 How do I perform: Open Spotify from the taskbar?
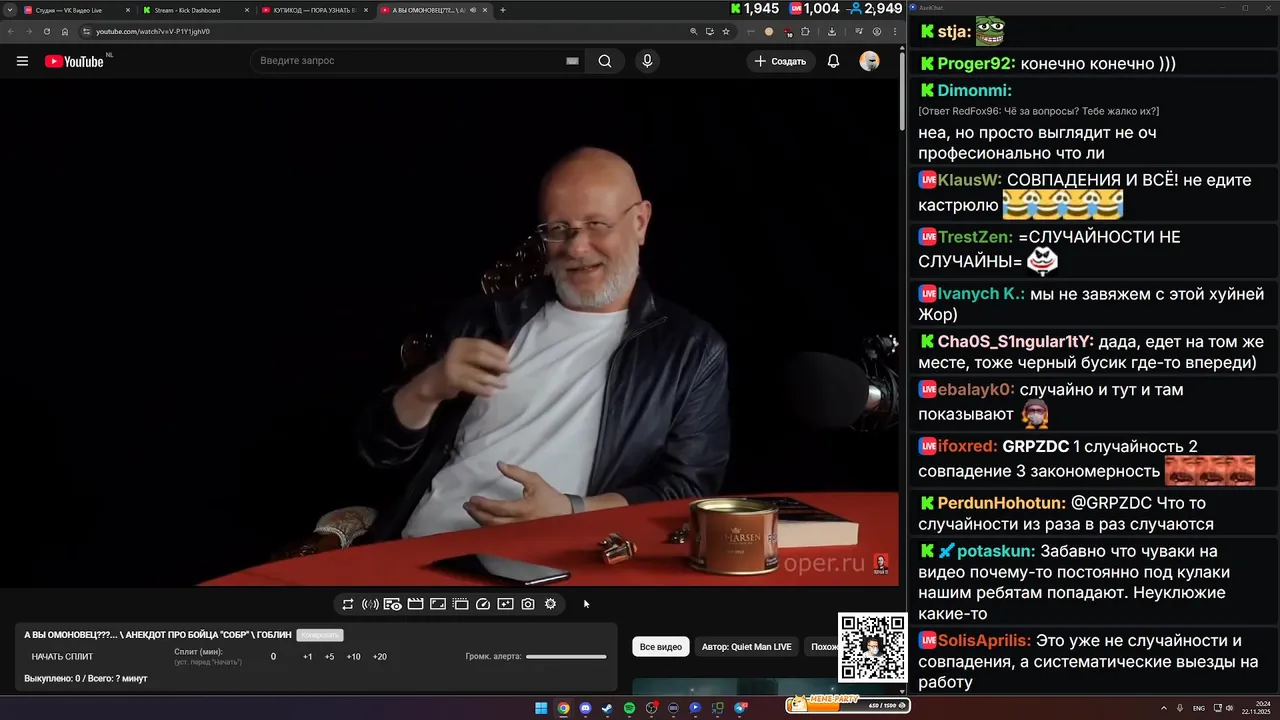tap(629, 708)
